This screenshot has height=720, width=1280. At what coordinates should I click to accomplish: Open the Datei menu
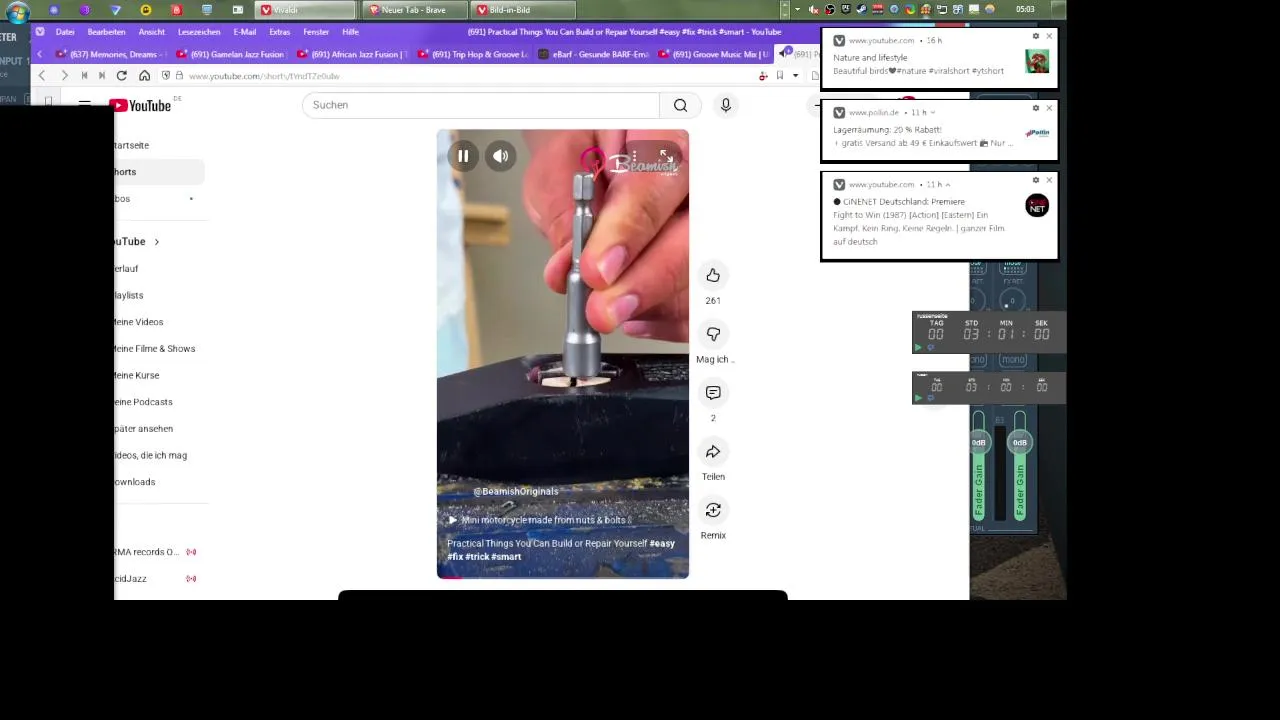(x=65, y=32)
